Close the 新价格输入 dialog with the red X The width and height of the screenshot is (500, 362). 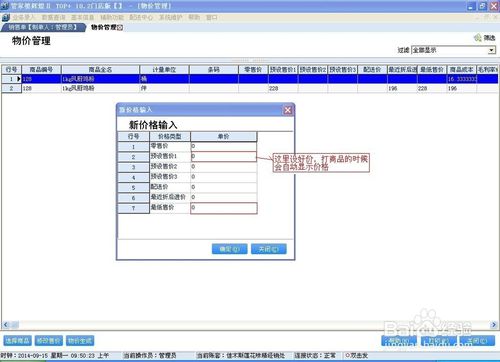coord(288,110)
